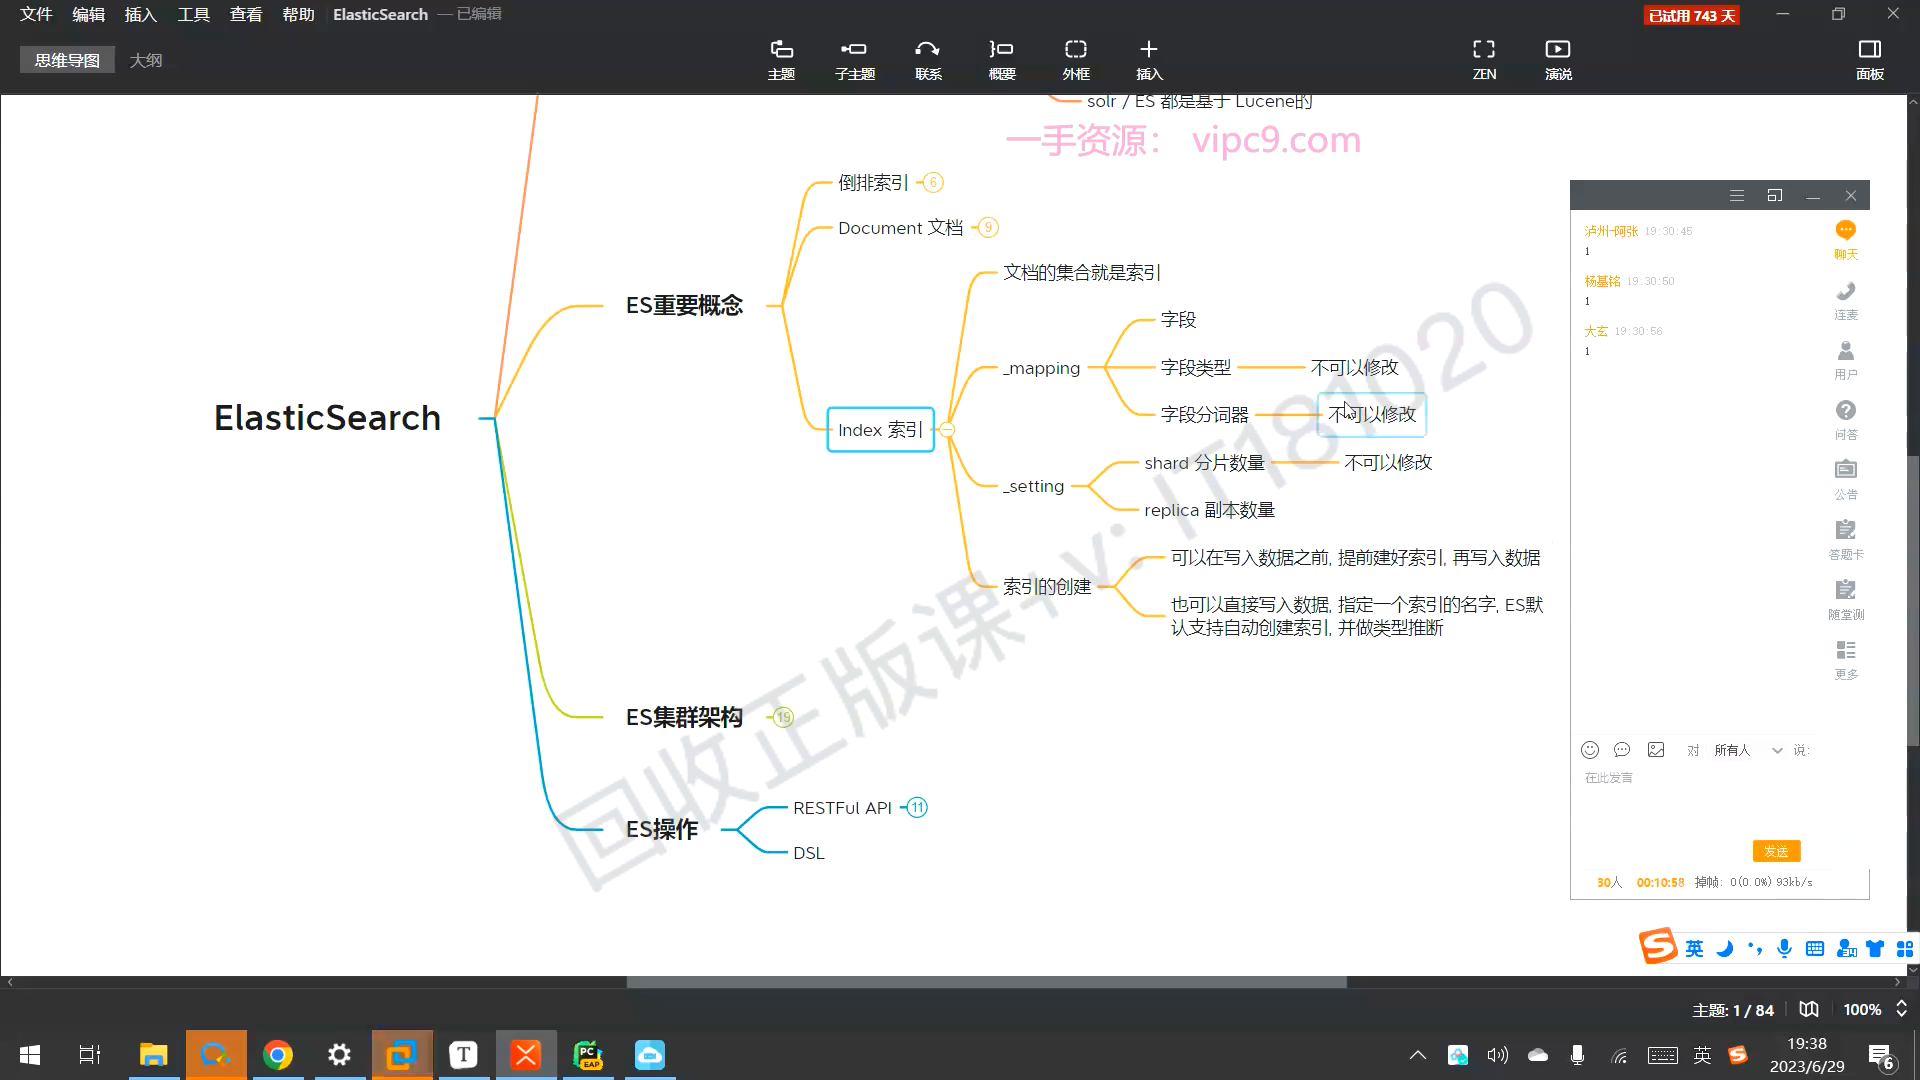The width and height of the screenshot is (1920, 1080).
Task: Click the 概要 summary icon
Action: [x=1001, y=59]
